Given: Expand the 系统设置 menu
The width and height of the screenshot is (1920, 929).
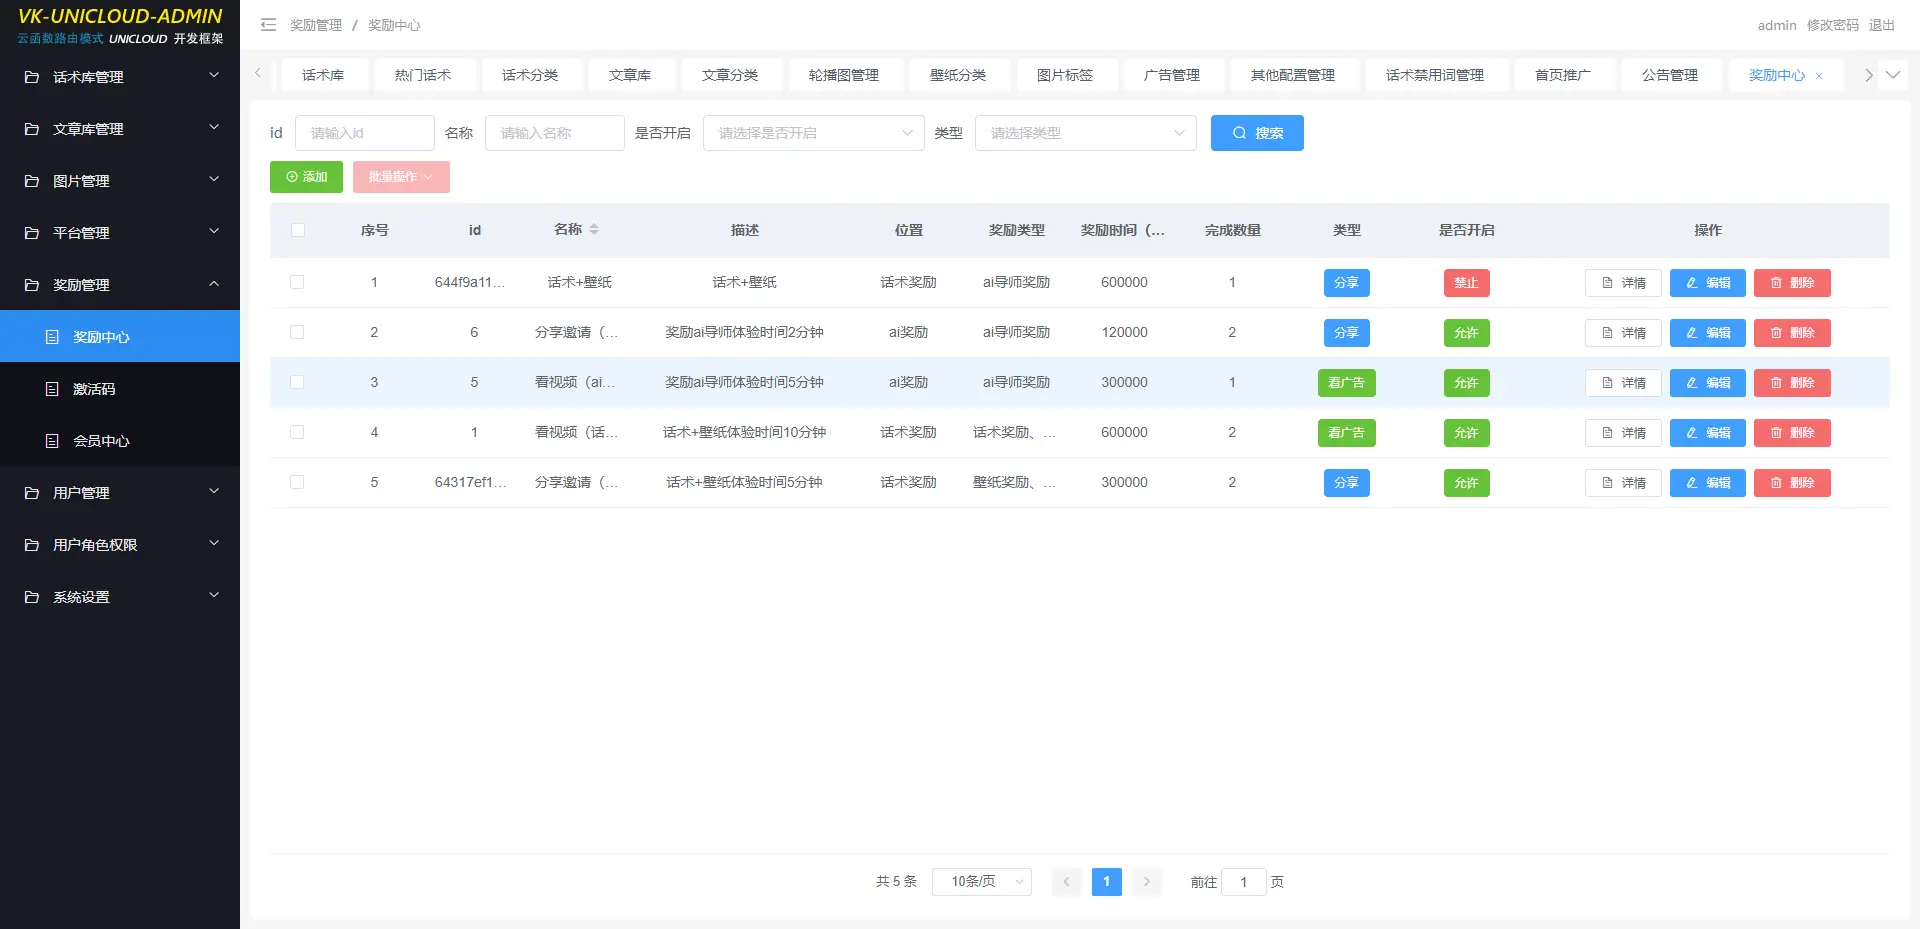Looking at the screenshot, I should [x=120, y=597].
